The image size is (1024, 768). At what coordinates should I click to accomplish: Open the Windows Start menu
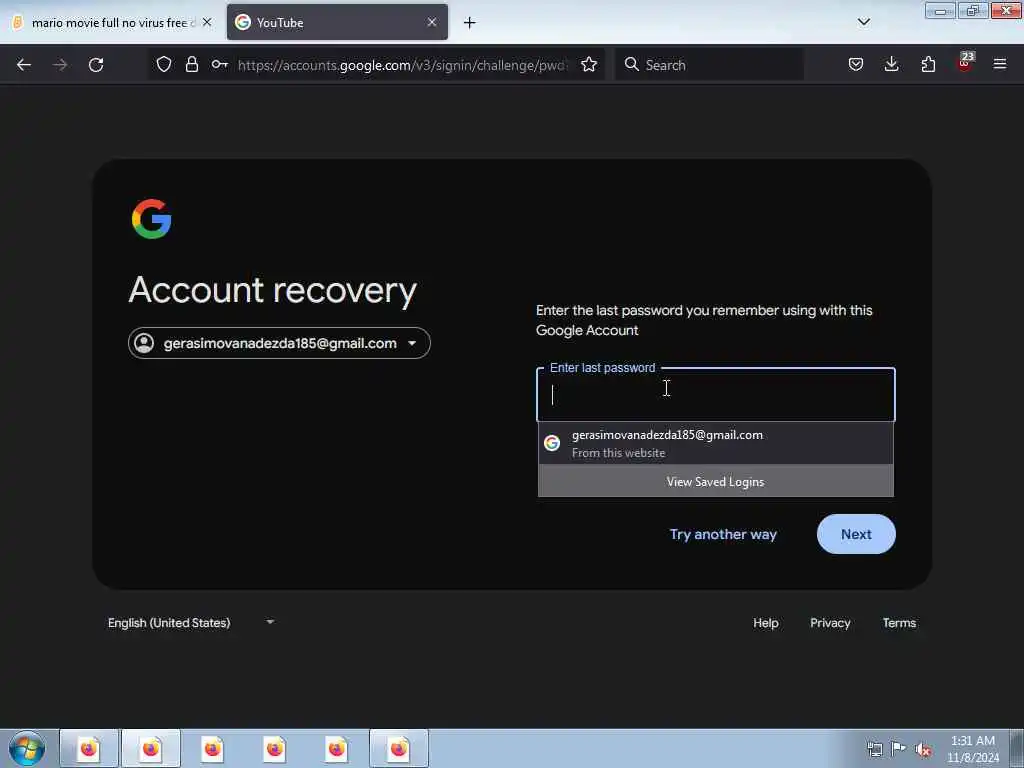tap(27, 748)
